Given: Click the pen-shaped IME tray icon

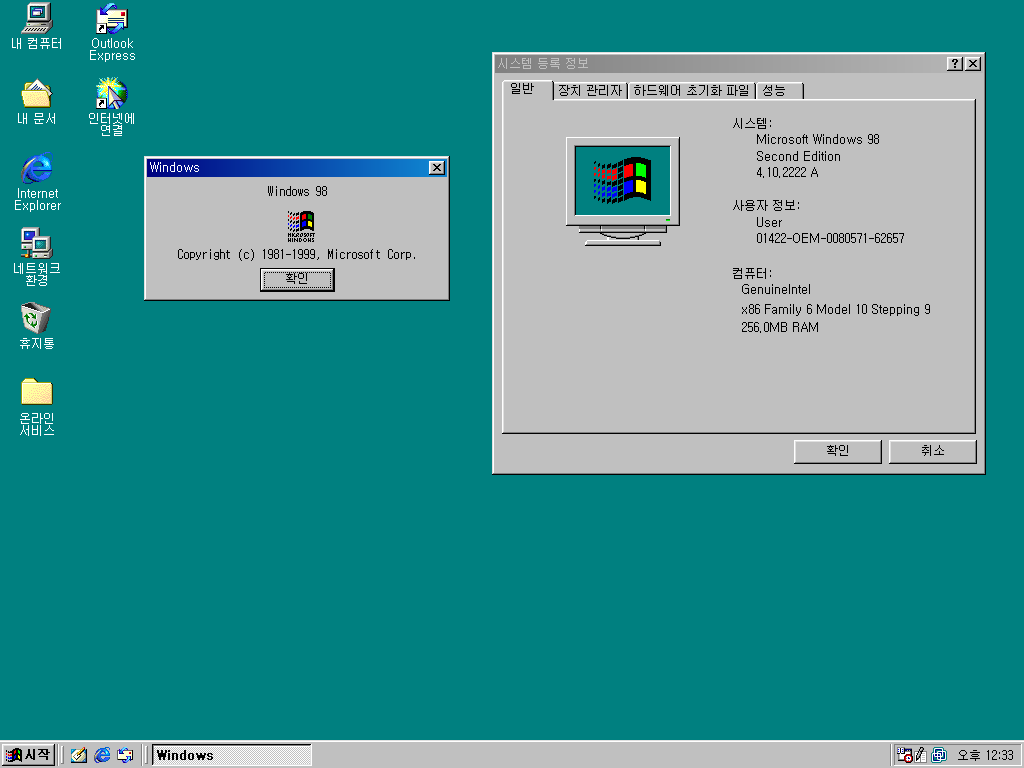Looking at the screenshot, I should [x=921, y=755].
